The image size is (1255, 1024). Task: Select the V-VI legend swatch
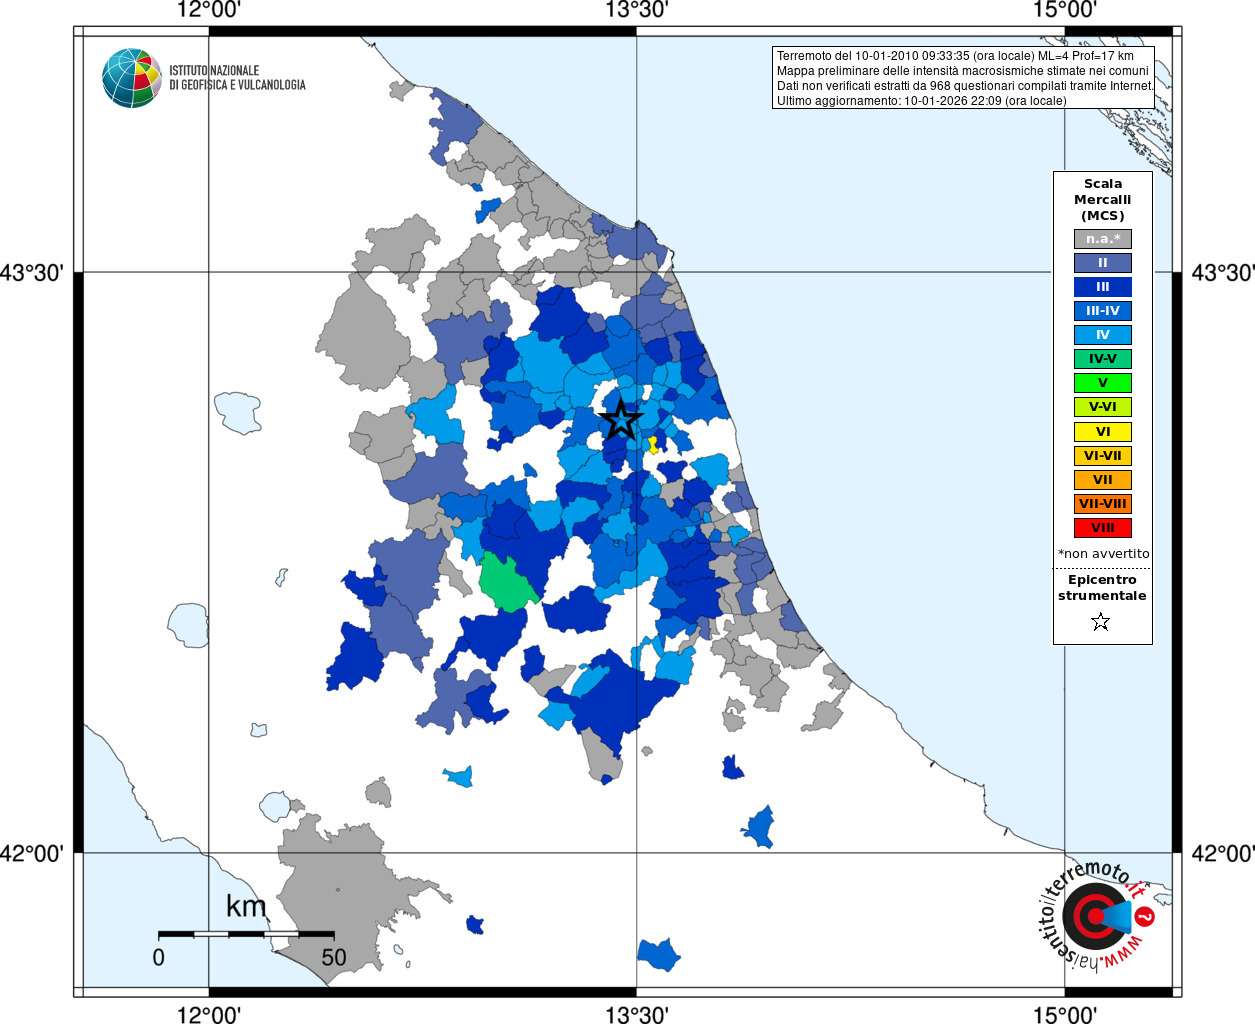1103,407
